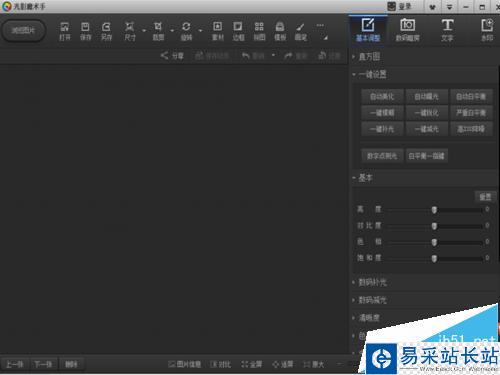Click the 一键减光 button
Viewport: 500px width, 375px height.
[426, 129]
